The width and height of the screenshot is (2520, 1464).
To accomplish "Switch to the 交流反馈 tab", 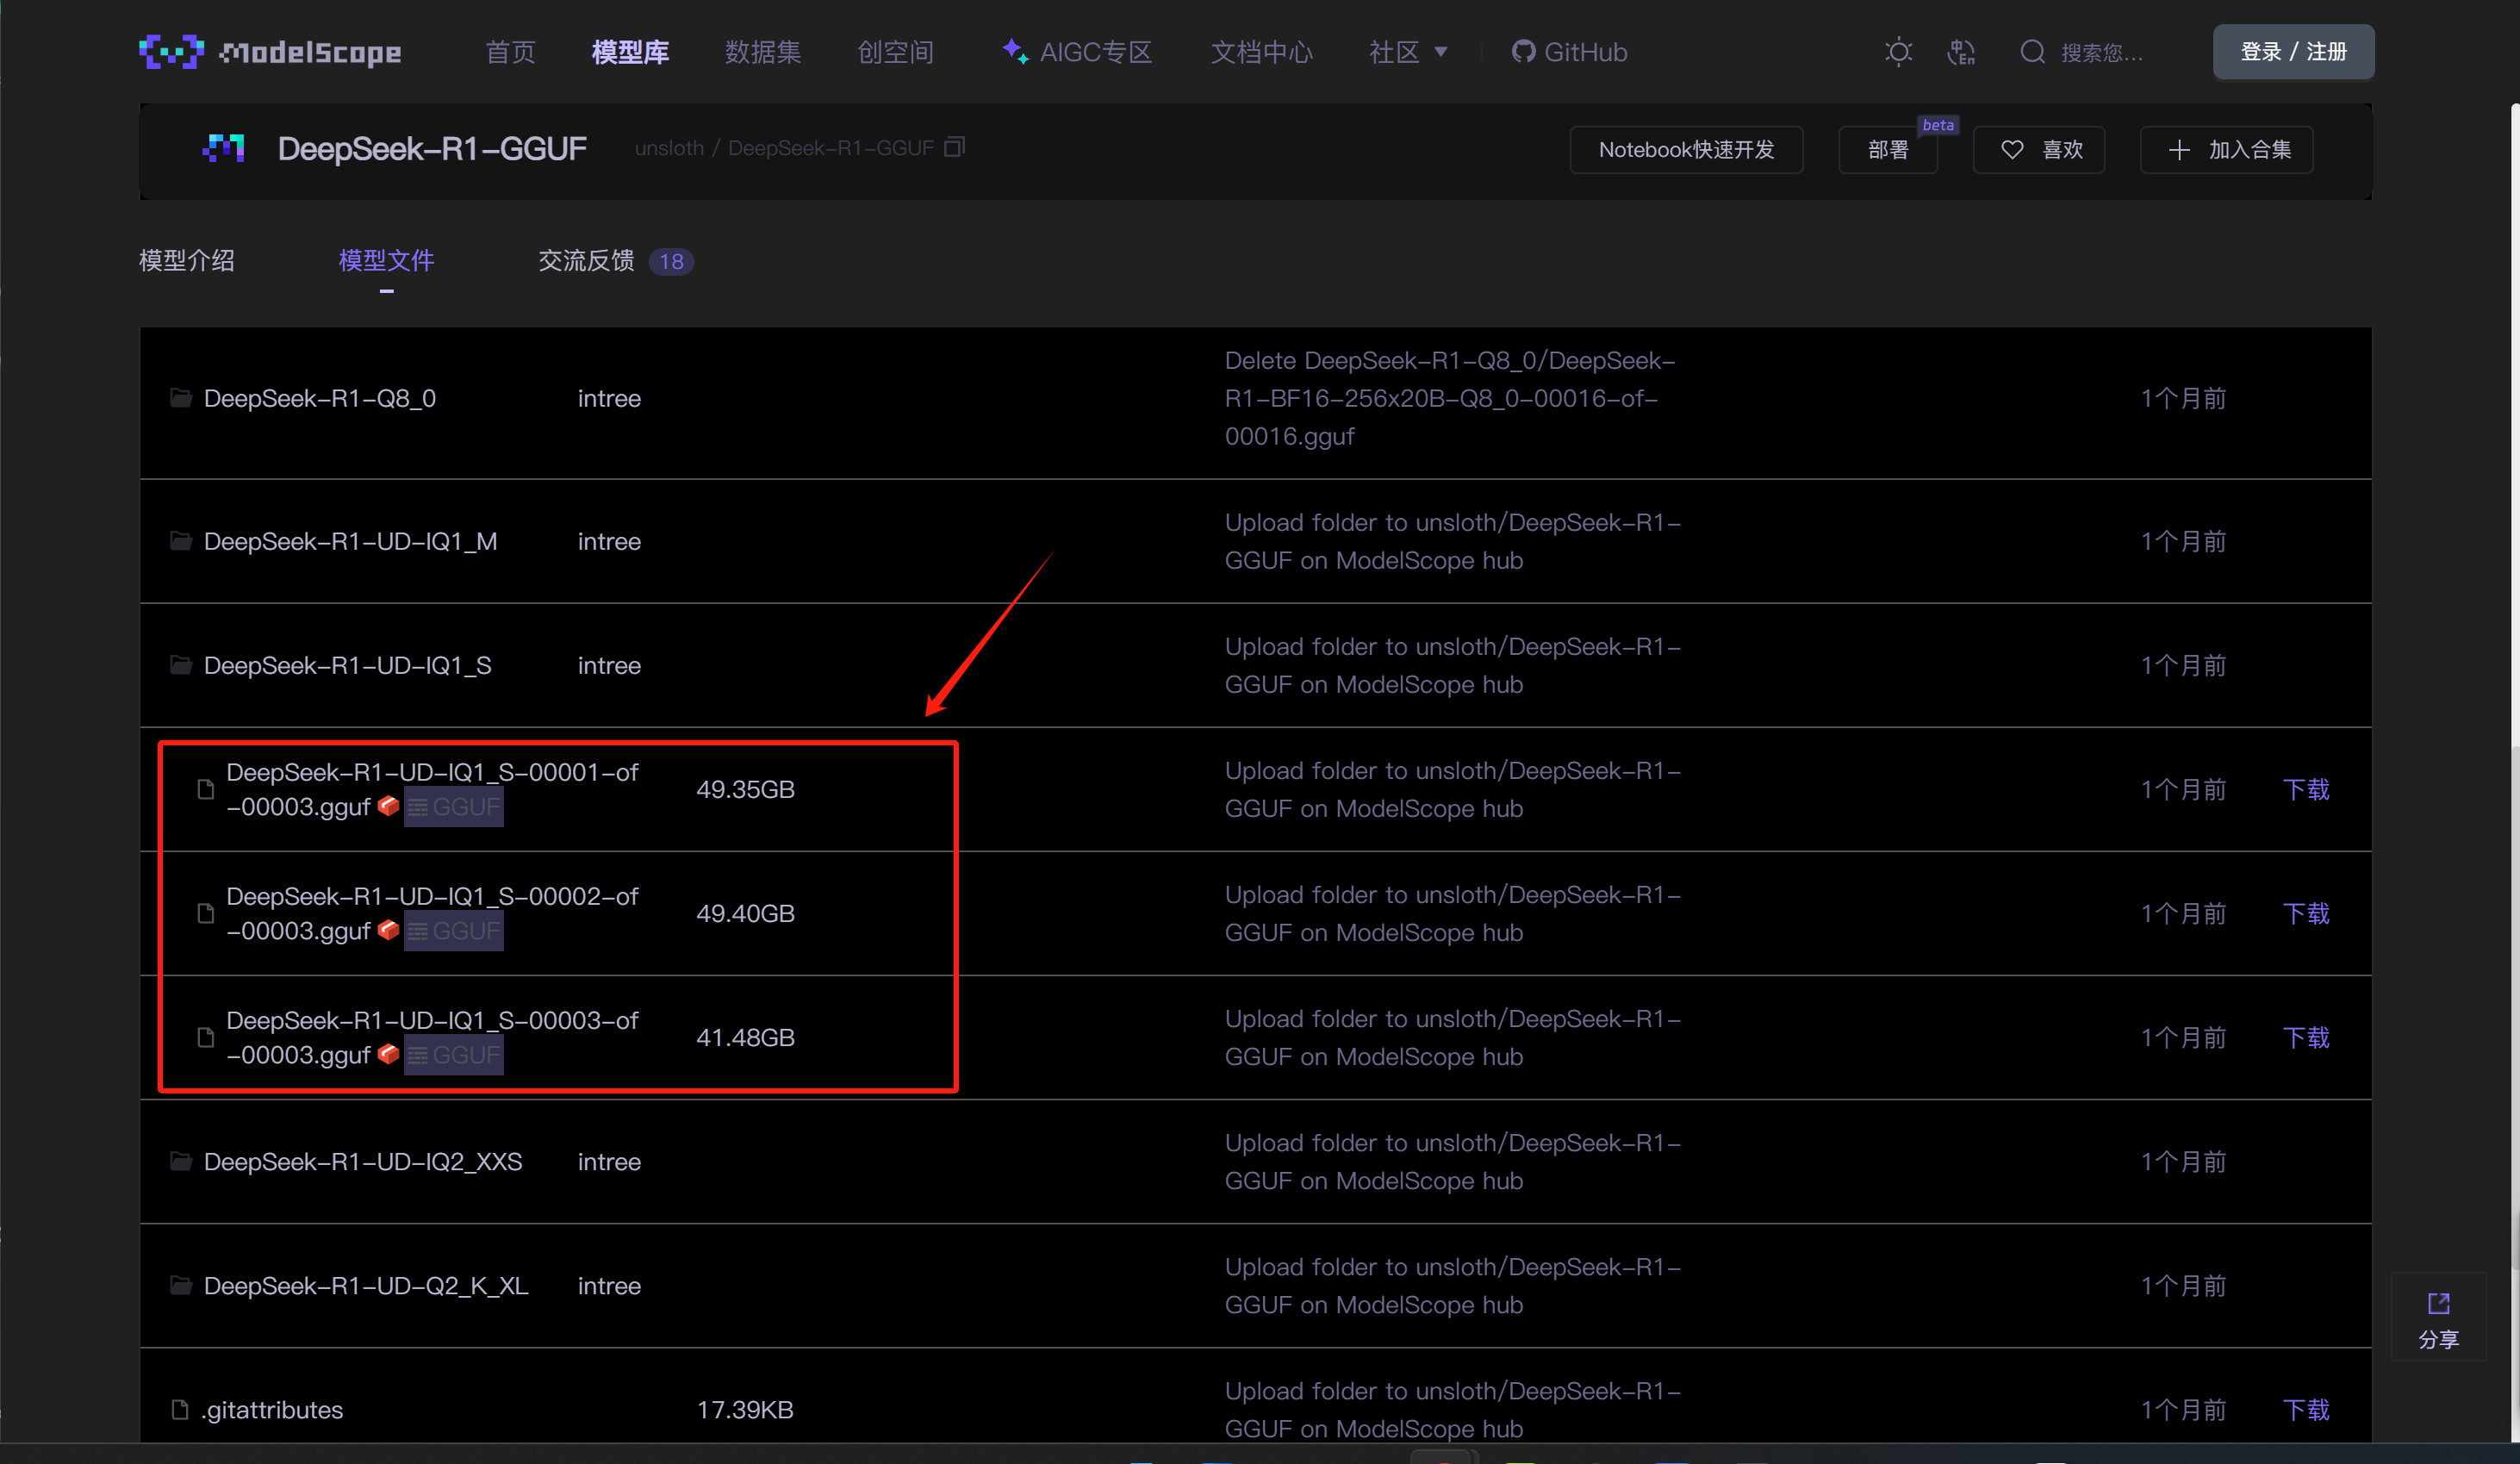I will click(587, 261).
